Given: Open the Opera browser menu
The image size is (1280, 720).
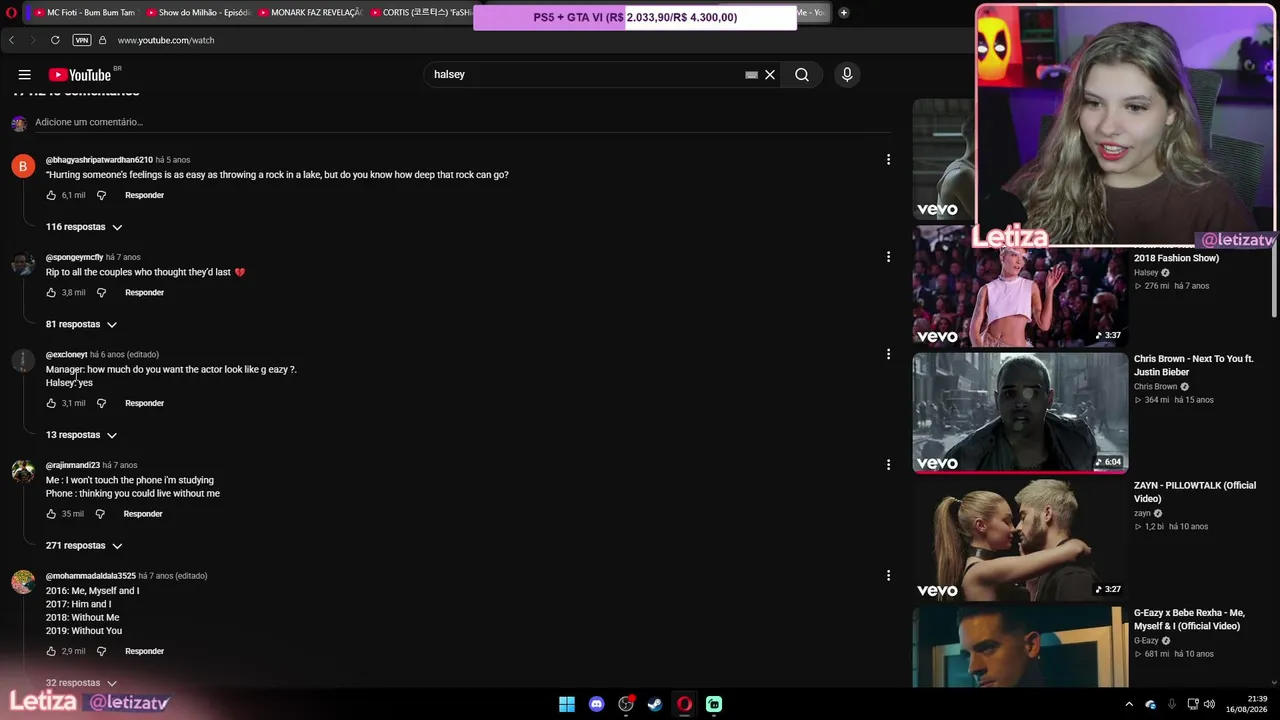Looking at the screenshot, I should pyautogui.click(x=11, y=13).
